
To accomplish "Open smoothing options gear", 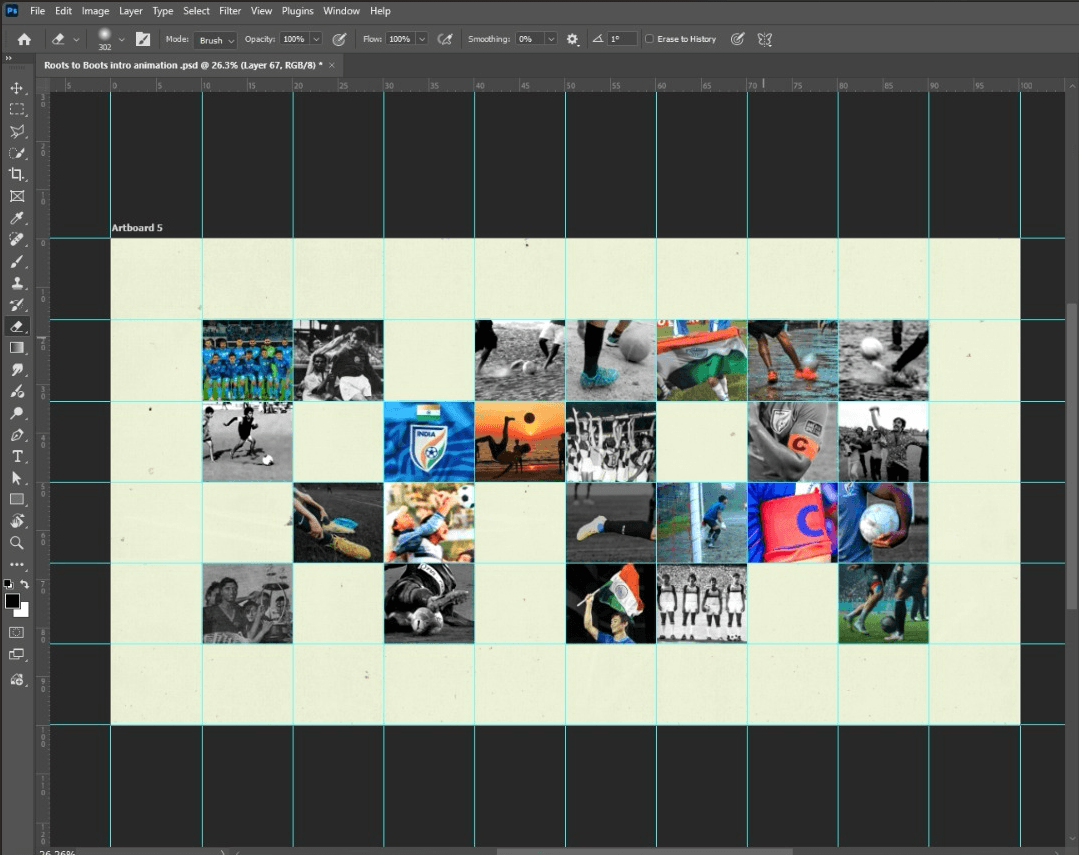I will click(x=573, y=39).
